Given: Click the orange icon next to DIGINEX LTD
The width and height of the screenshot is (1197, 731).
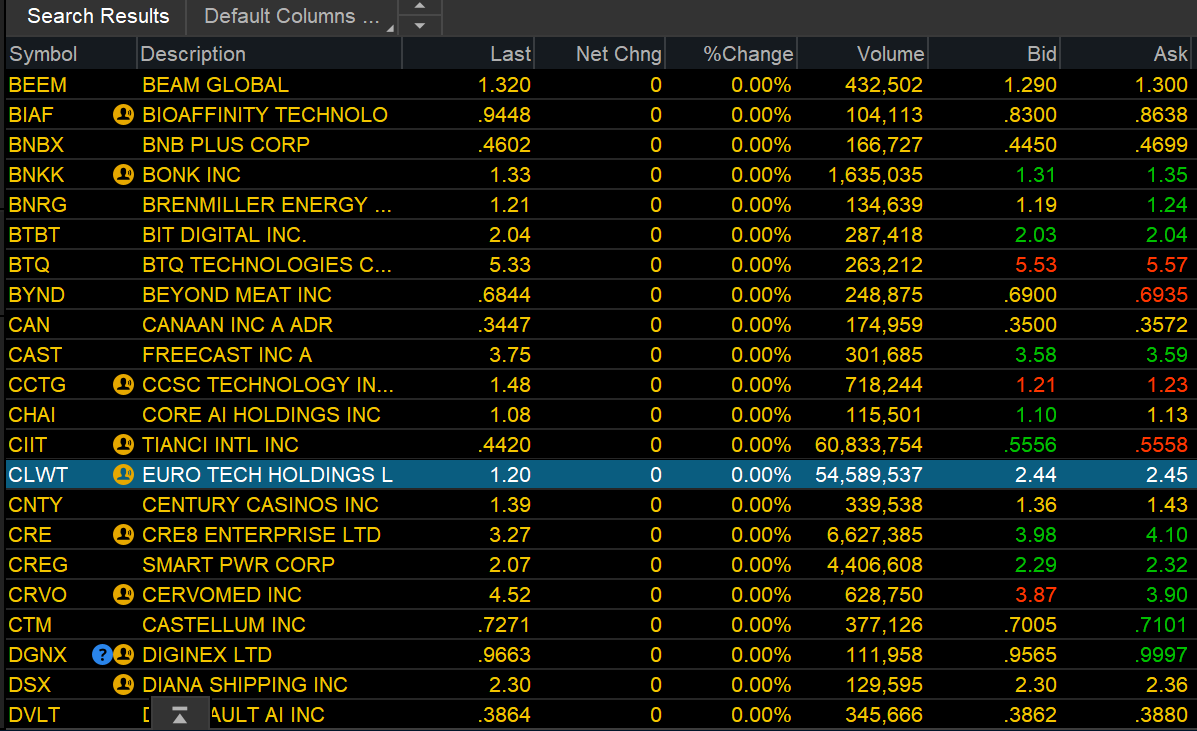Looking at the screenshot, I should click(x=123, y=655).
